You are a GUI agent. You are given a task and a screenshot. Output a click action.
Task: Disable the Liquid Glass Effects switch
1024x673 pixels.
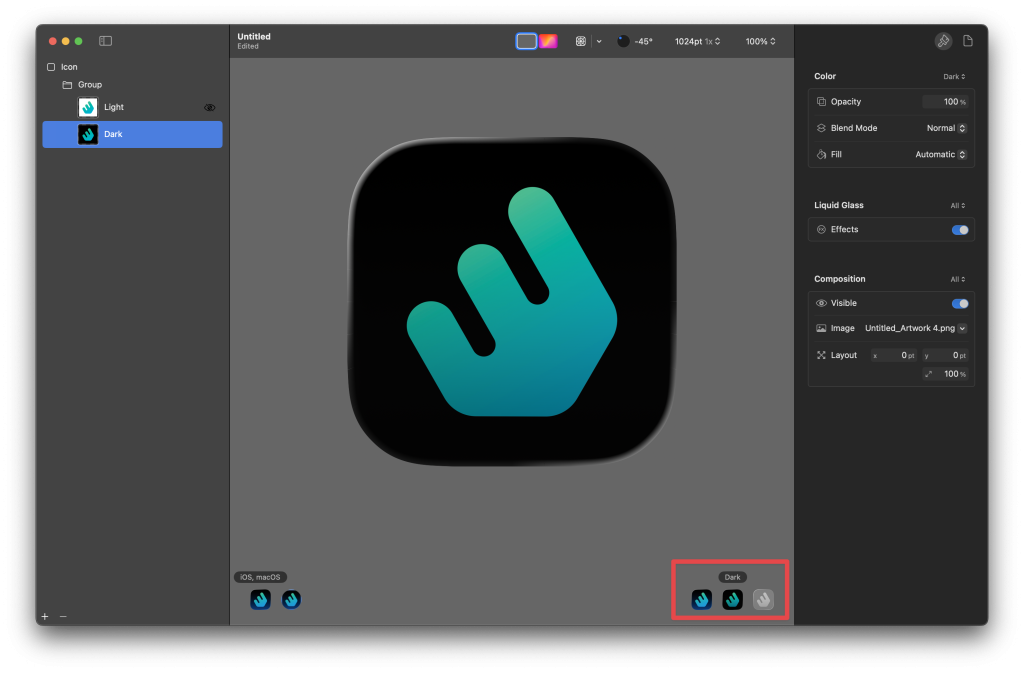point(959,230)
